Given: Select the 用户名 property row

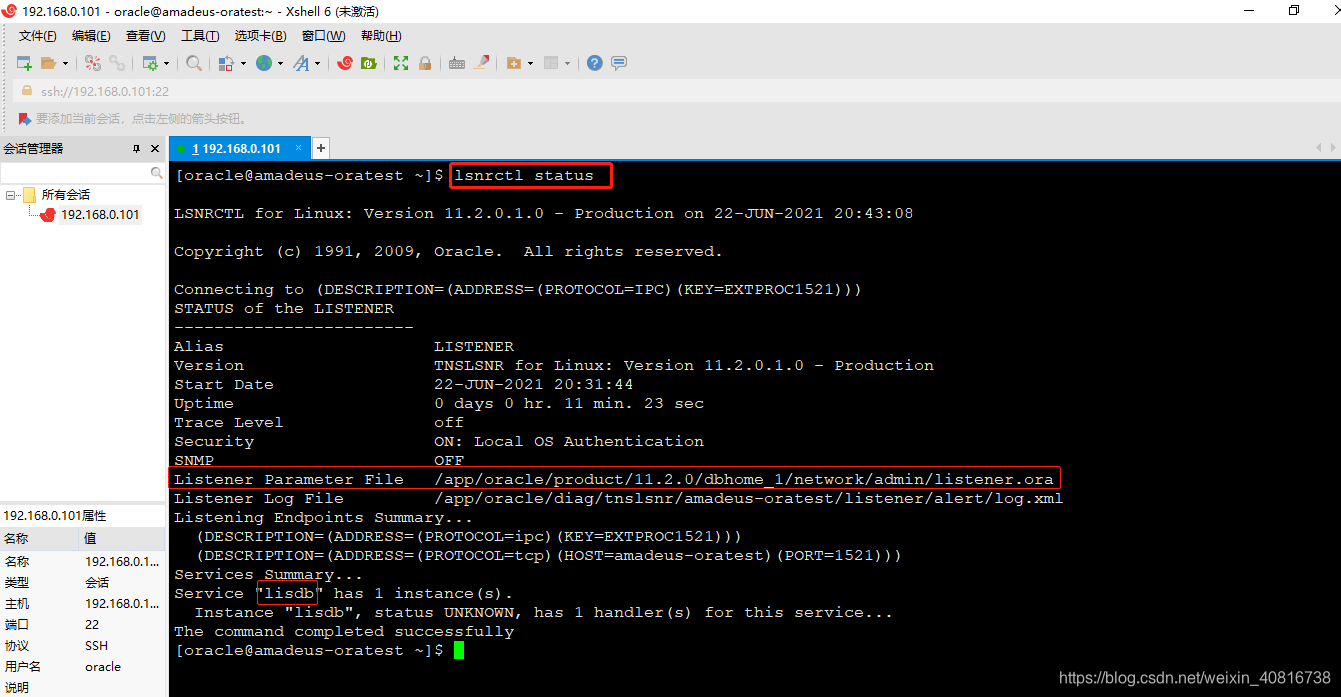Looking at the screenshot, I should (83, 666).
